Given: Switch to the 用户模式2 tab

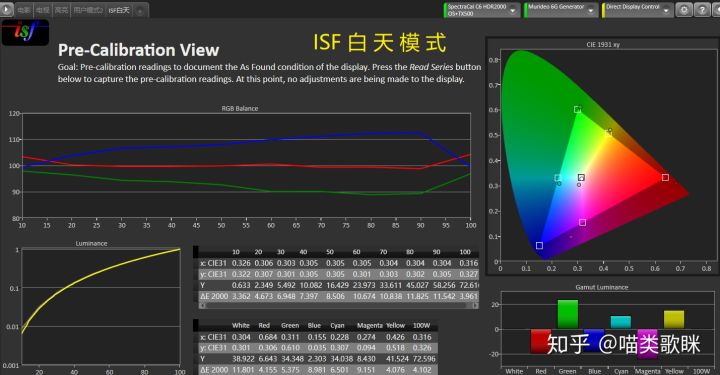Looking at the screenshot, I should (88, 10).
